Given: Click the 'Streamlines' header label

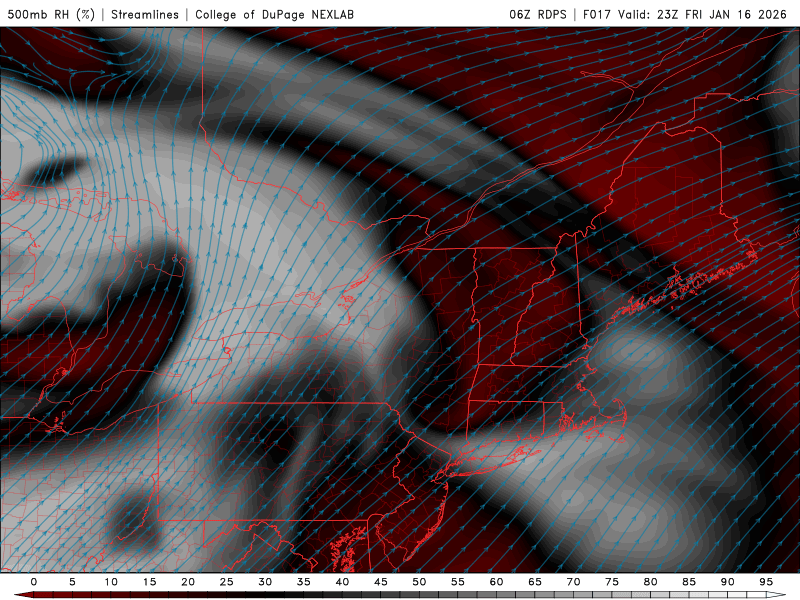Looking at the screenshot, I should (x=145, y=14).
